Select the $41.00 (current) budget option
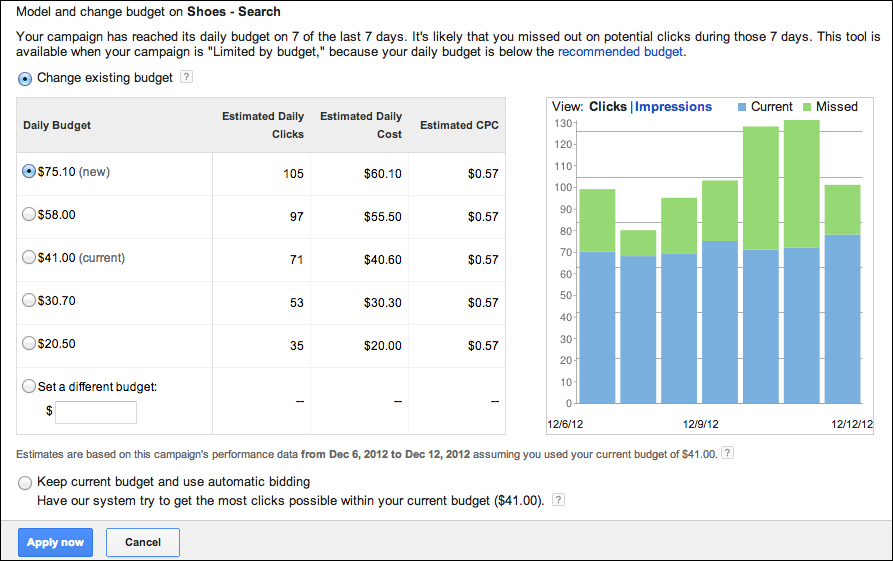Screen dimensions: 893x561 click(29, 257)
